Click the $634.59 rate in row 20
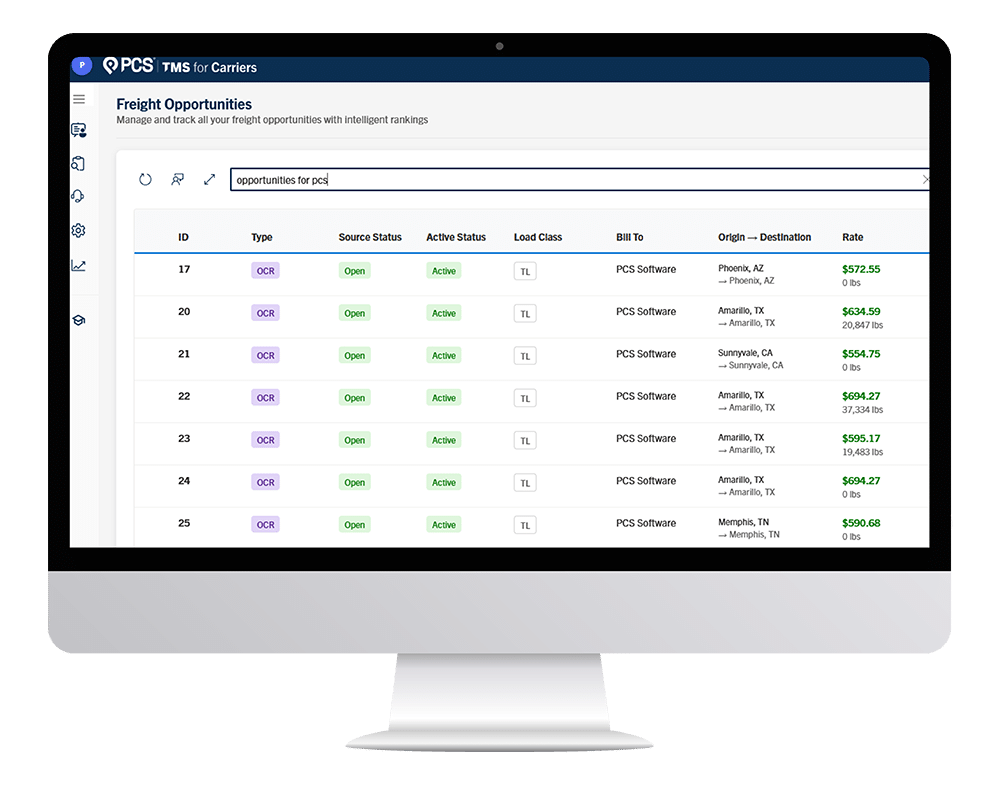This screenshot has width=1000, height=792. point(861,312)
